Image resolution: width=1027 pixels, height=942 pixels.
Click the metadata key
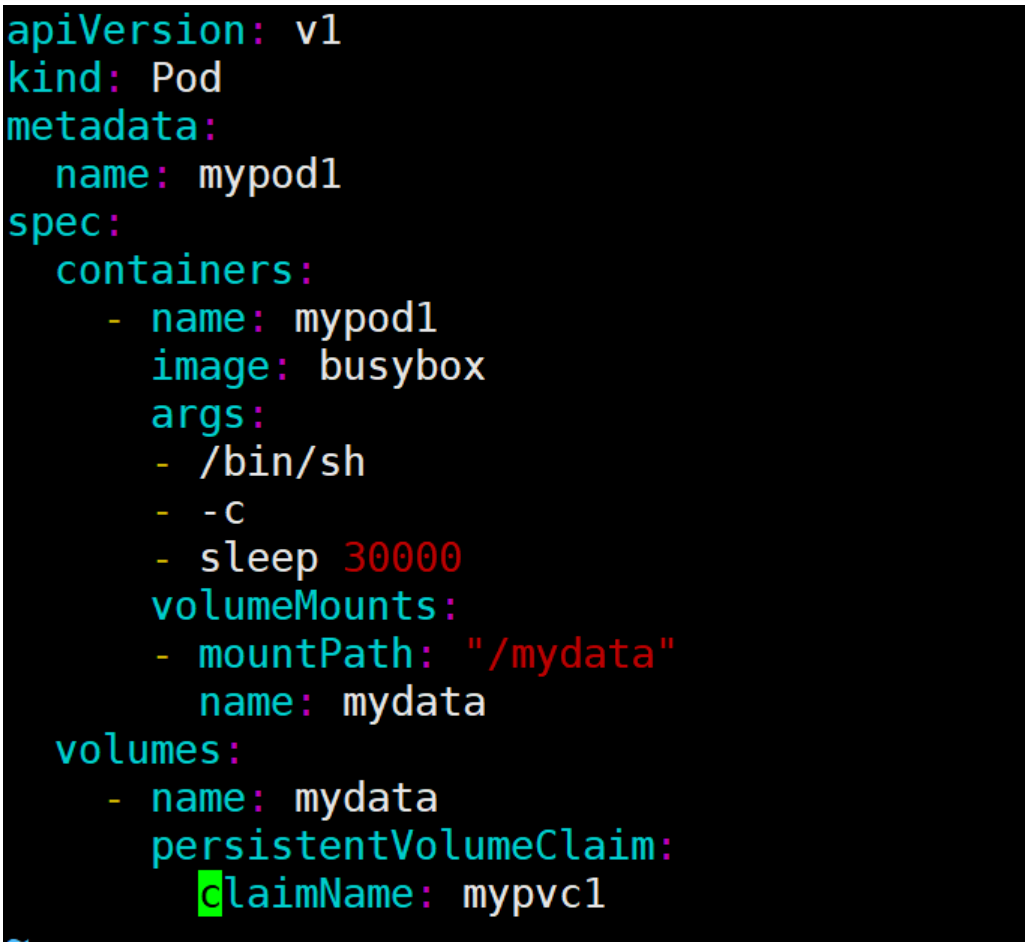coord(102,127)
